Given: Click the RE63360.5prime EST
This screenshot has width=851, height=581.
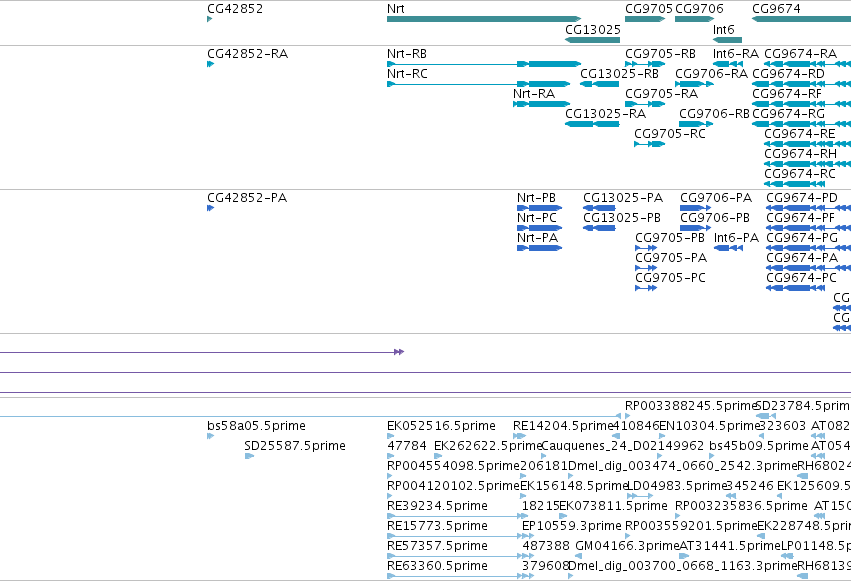Looking at the screenshot, I should 460,577.
